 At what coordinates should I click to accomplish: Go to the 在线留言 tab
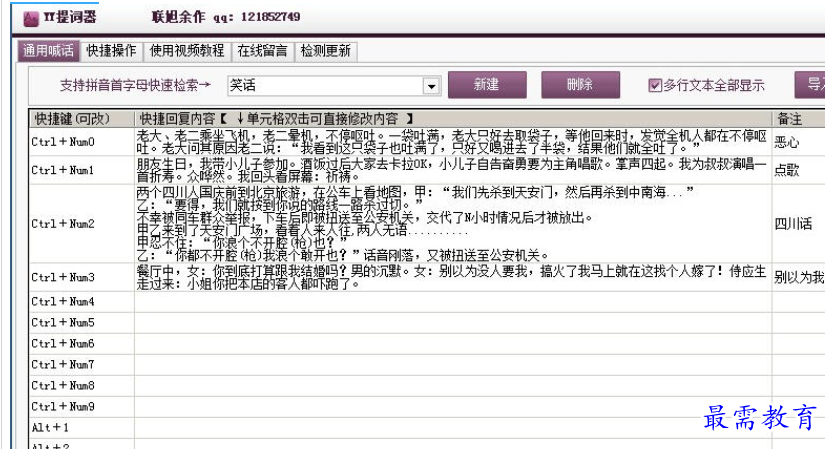pyautogui.click(x=262, y=51)
